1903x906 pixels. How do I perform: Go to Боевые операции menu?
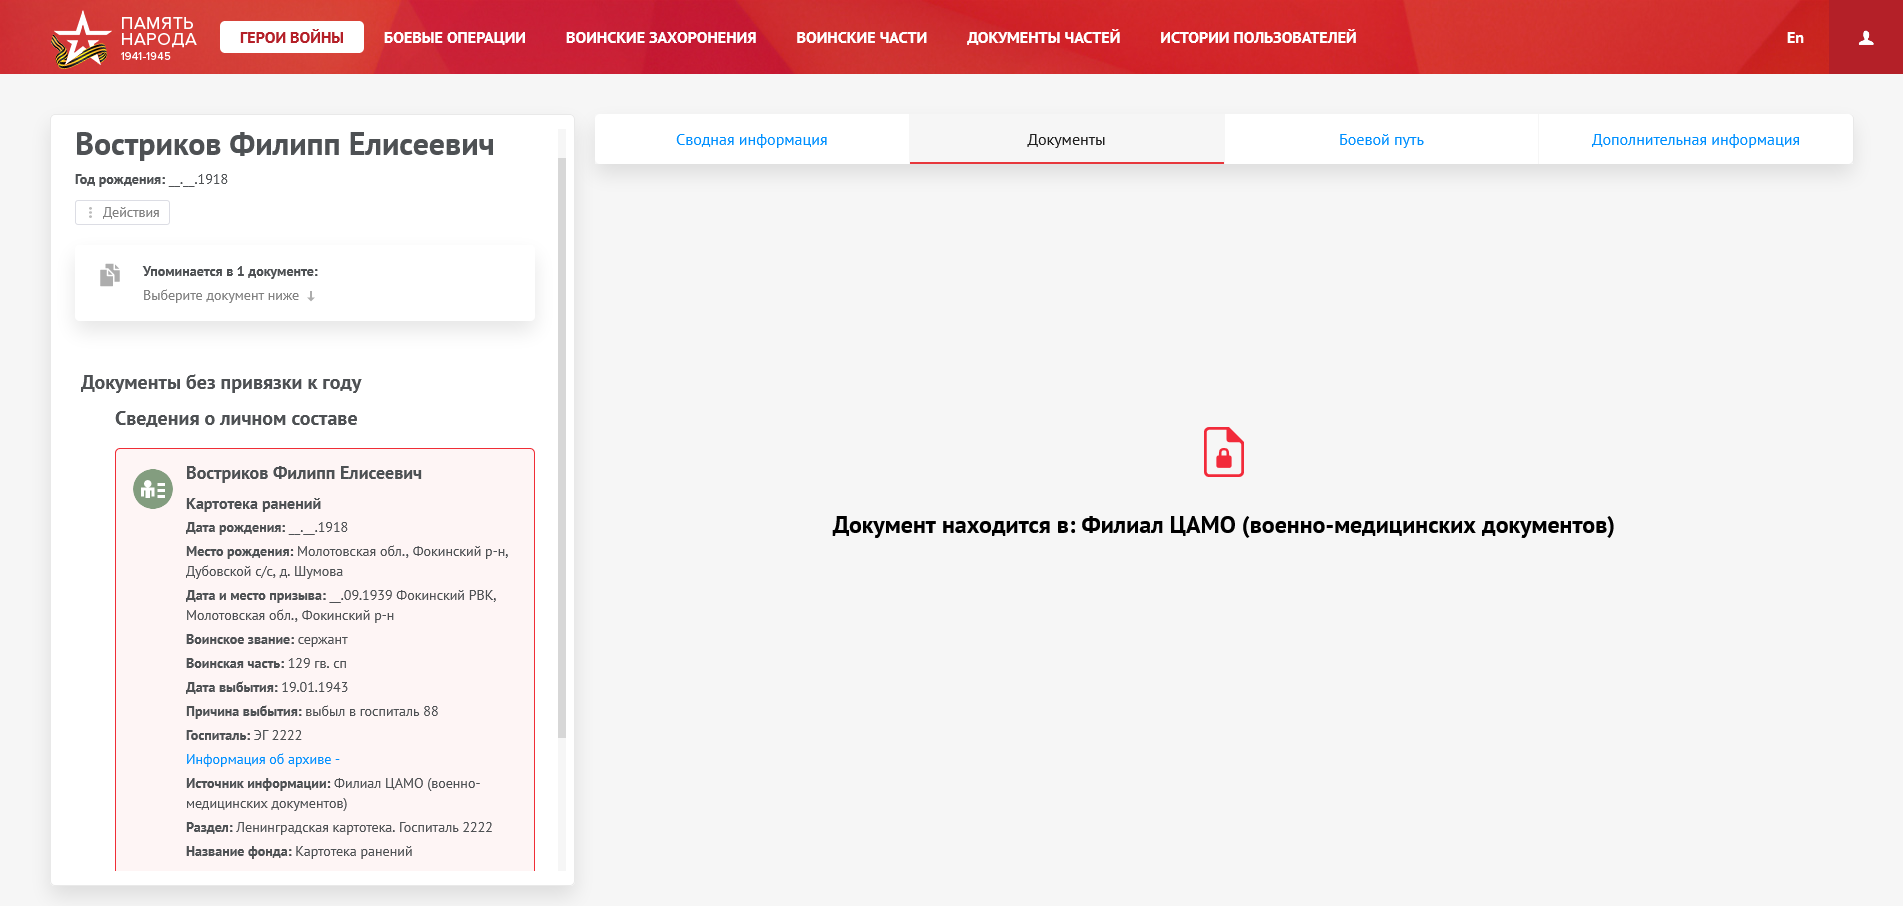coord(454,38)
